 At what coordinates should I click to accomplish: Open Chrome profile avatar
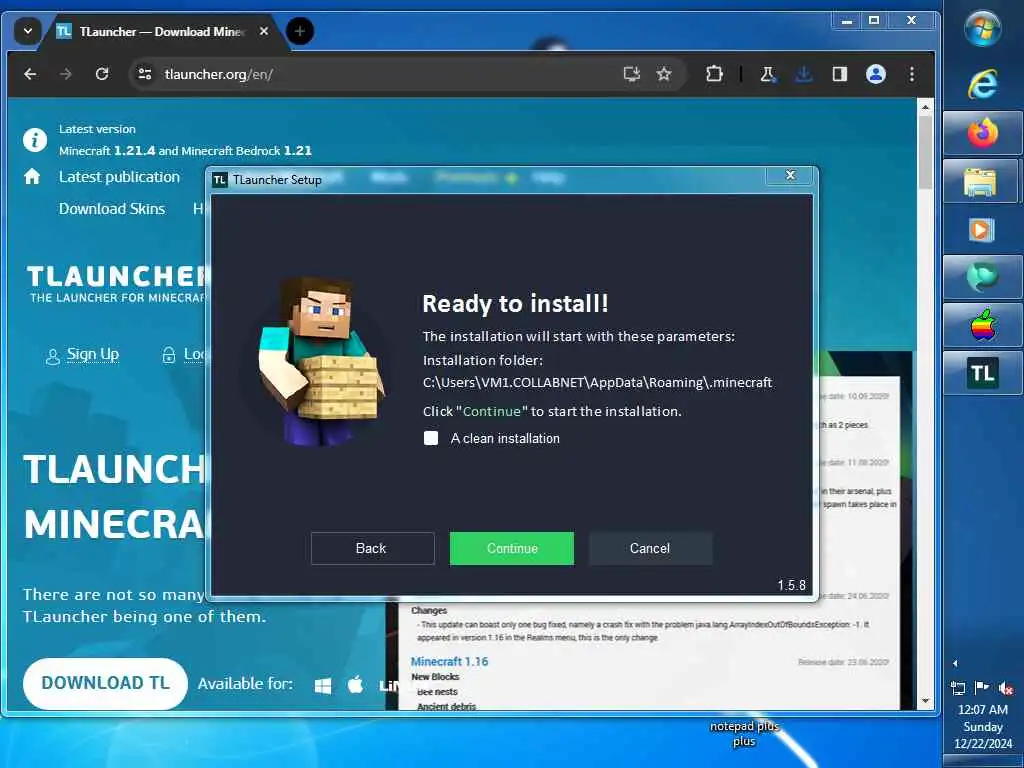[876, 74]
